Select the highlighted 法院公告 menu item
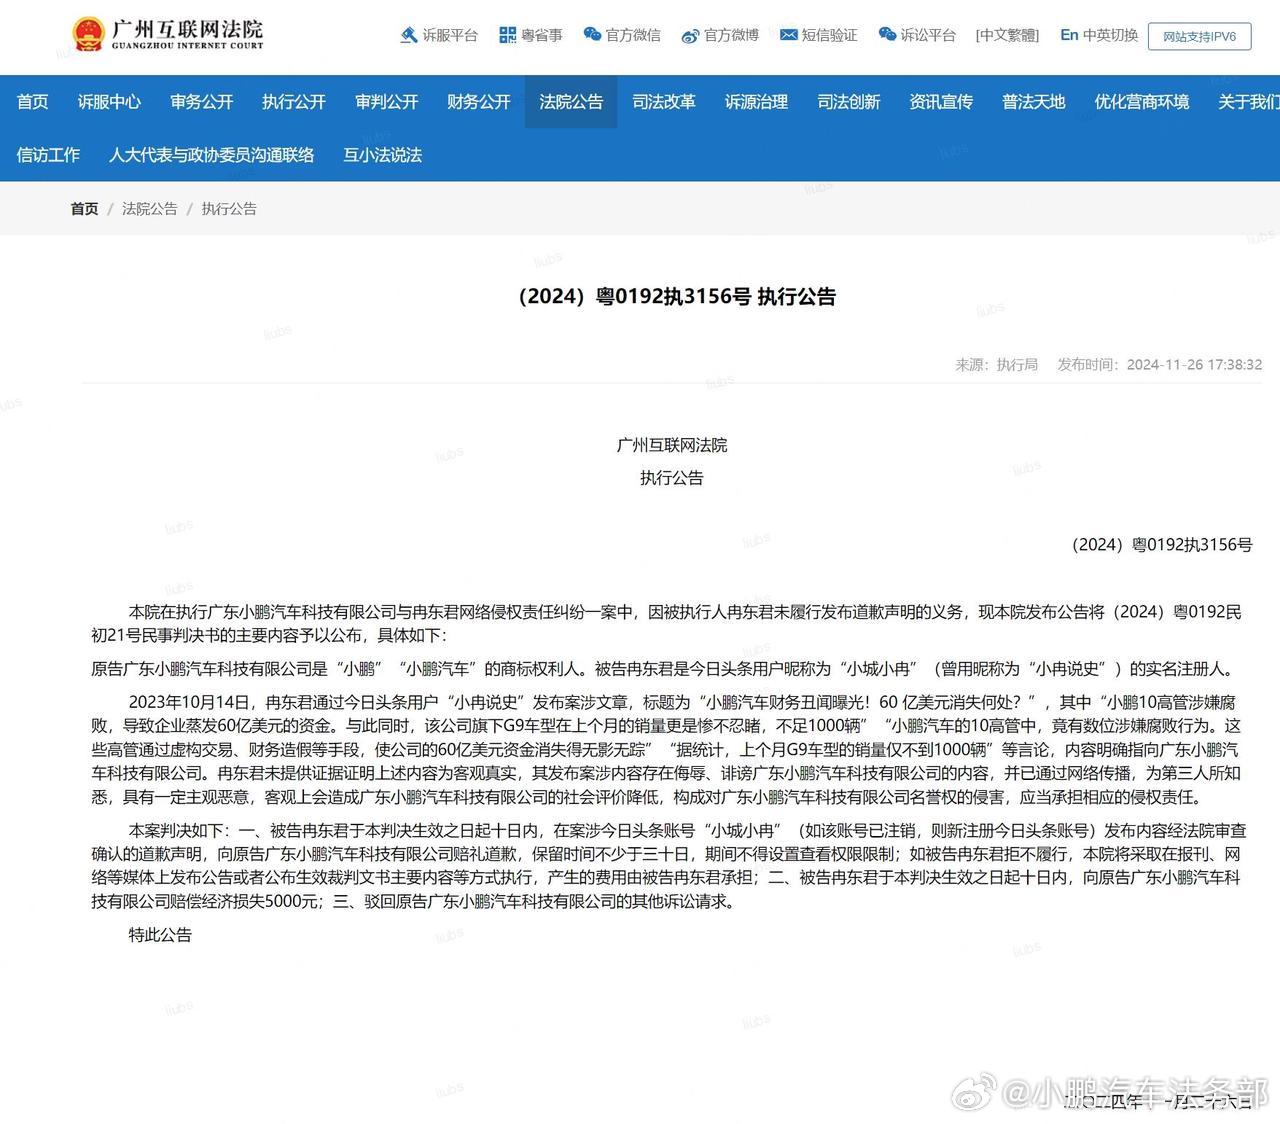 coord(571,101)
